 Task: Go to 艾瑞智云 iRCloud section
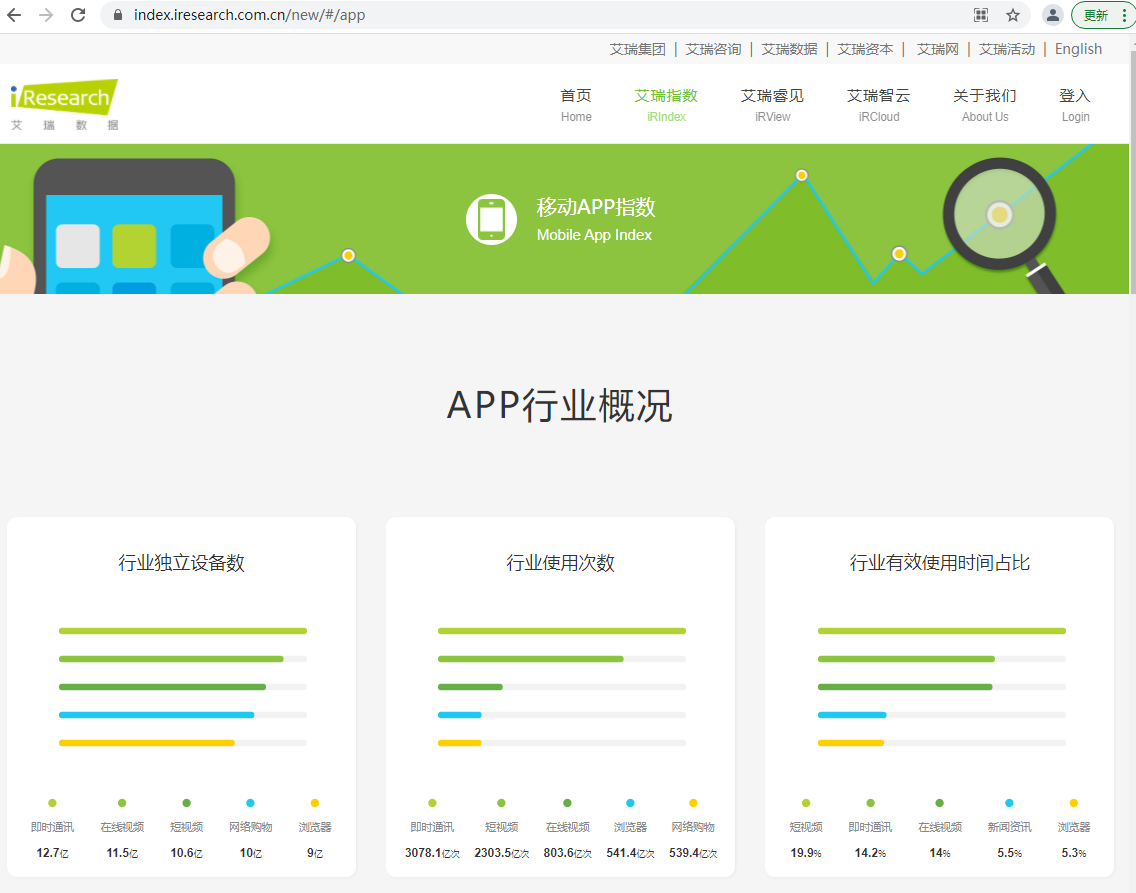879,105
